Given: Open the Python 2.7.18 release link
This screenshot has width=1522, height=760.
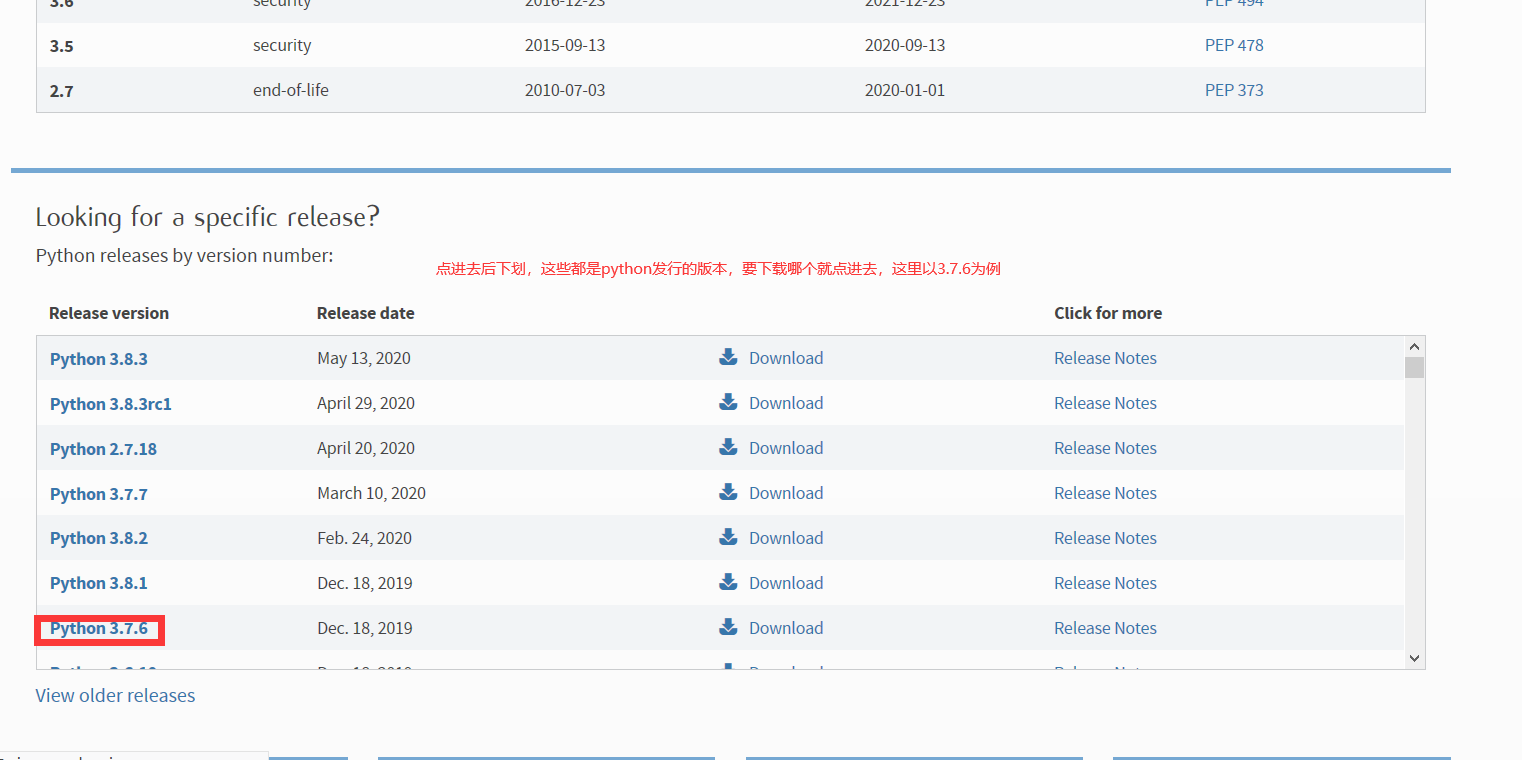Looking at the screenshot, I should pos(103,449).
